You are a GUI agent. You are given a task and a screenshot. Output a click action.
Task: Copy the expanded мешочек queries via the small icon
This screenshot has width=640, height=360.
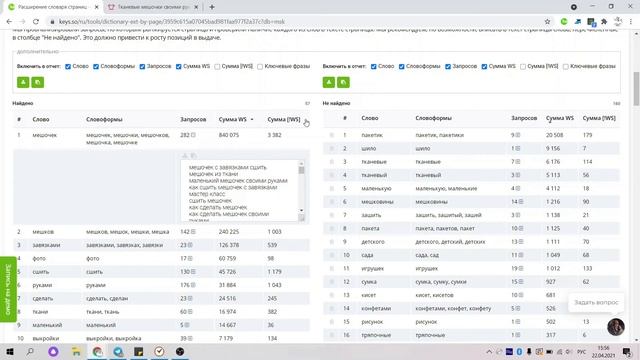coord(193,156)
